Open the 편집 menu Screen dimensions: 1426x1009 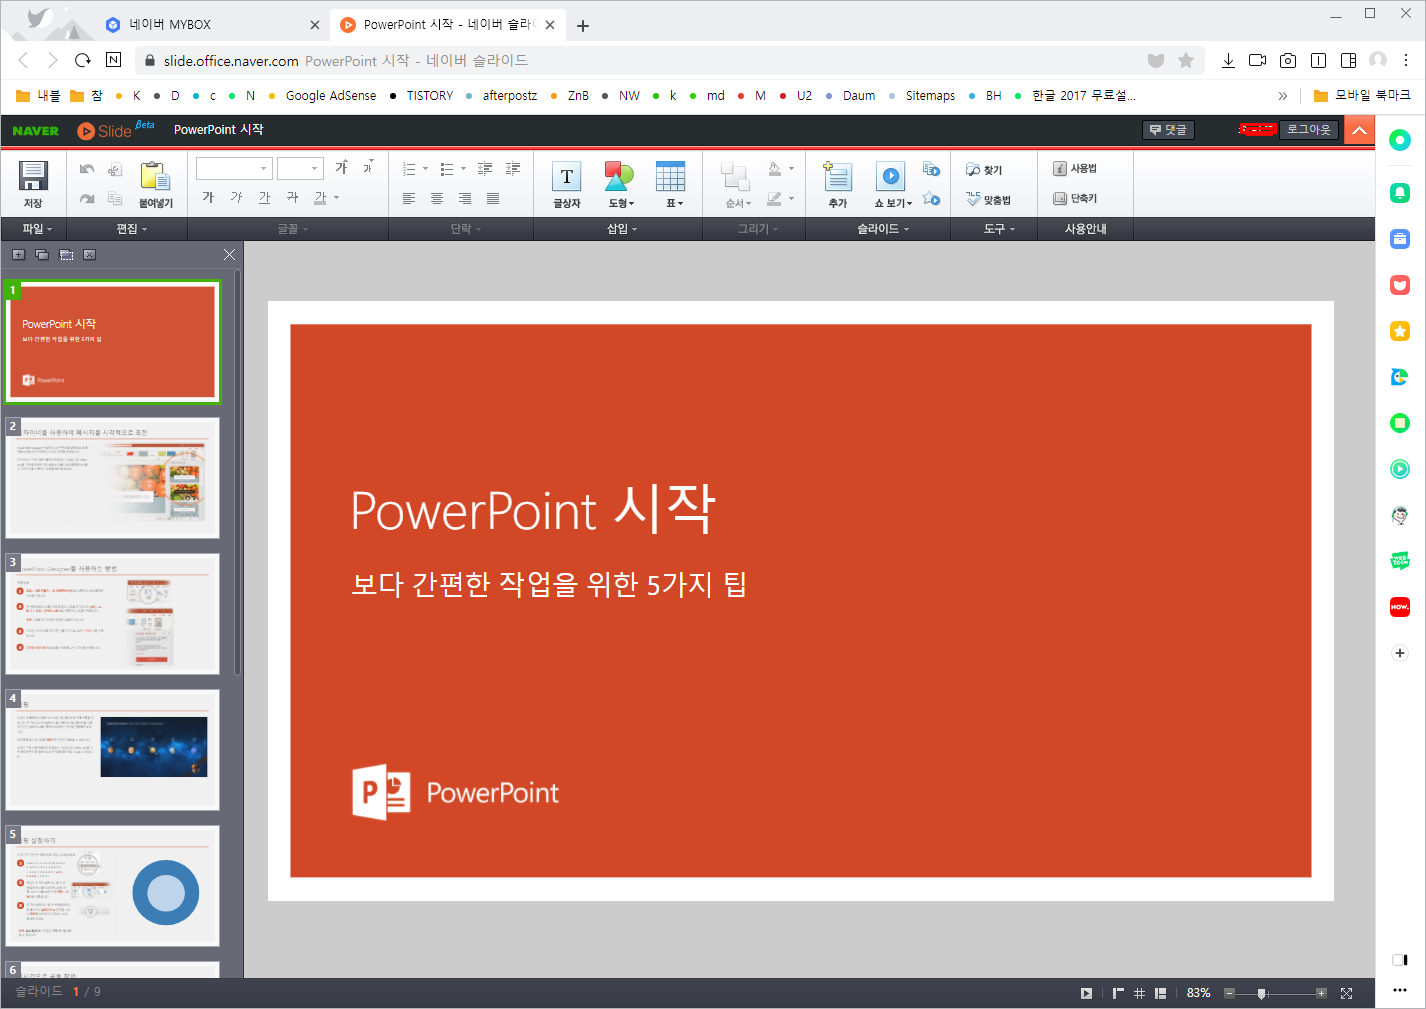click(131, 229)
